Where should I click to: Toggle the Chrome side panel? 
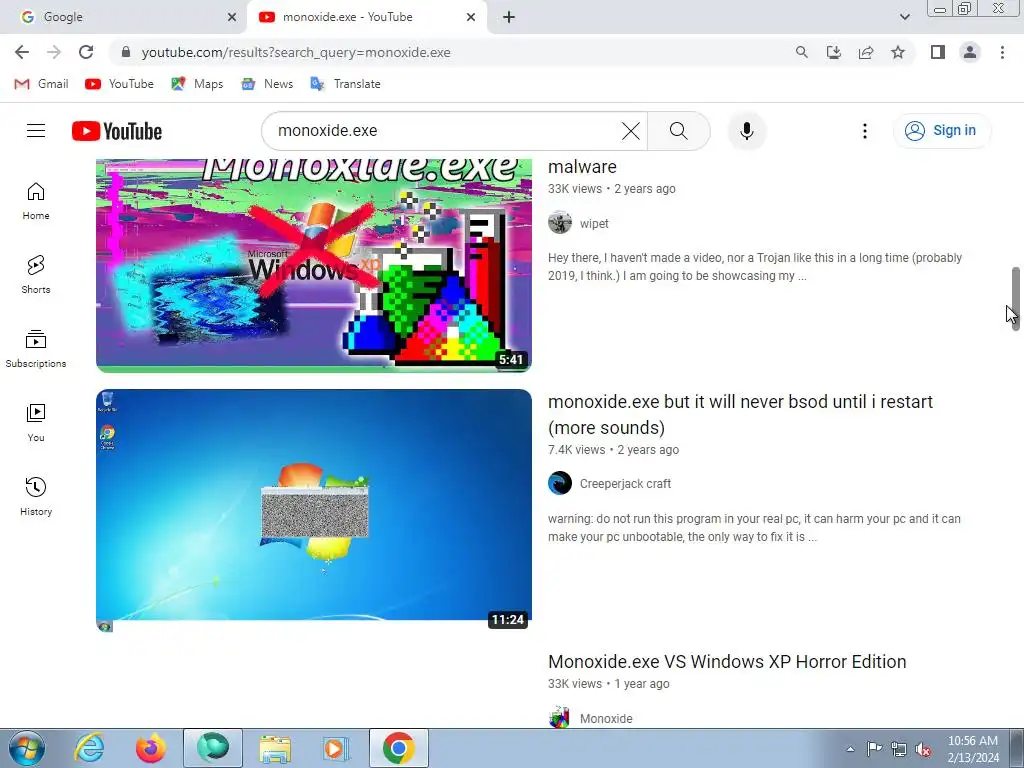pyautogui.click(x=938, y=52)
